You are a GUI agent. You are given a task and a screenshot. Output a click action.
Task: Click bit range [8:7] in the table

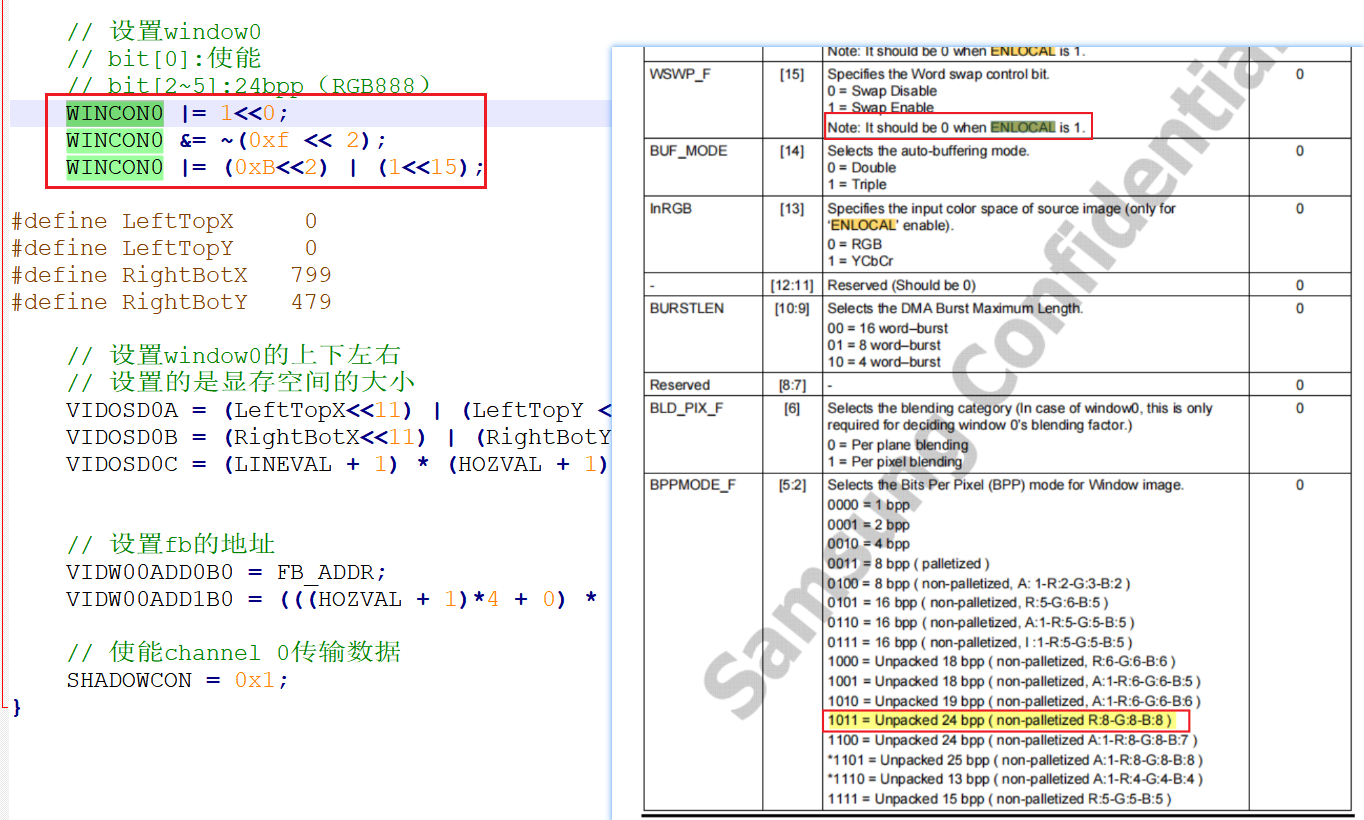tap(791, 385)
